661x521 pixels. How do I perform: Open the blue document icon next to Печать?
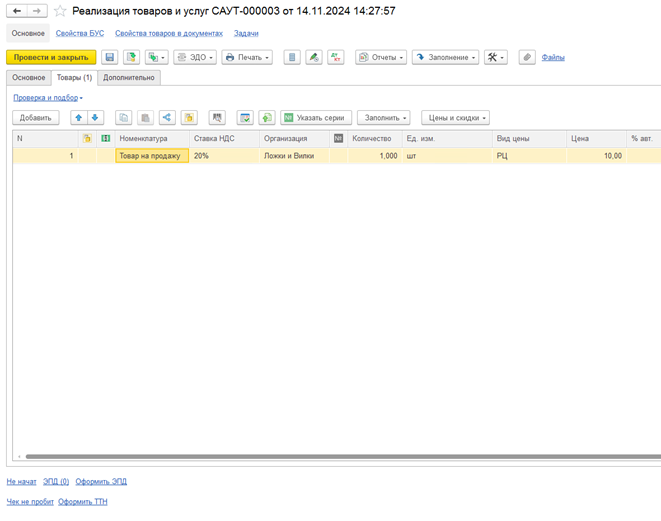click(x=292, y=57)
